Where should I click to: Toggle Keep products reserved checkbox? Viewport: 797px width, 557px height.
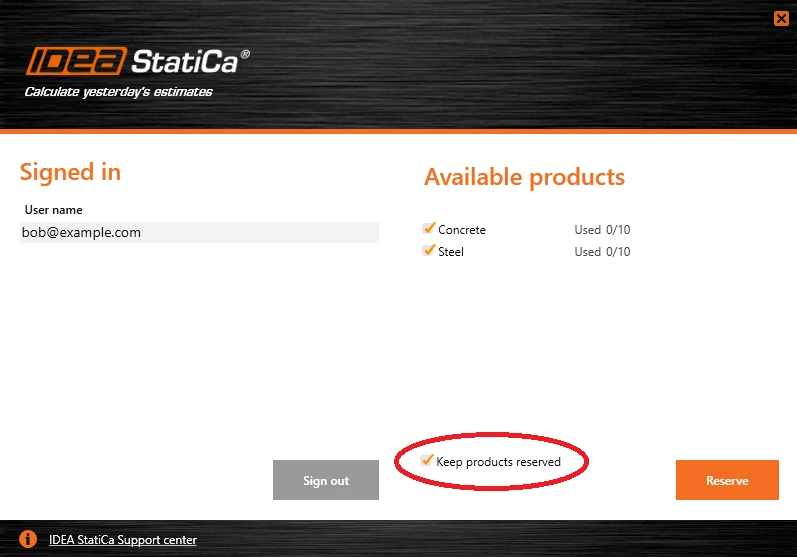[427, 461]
